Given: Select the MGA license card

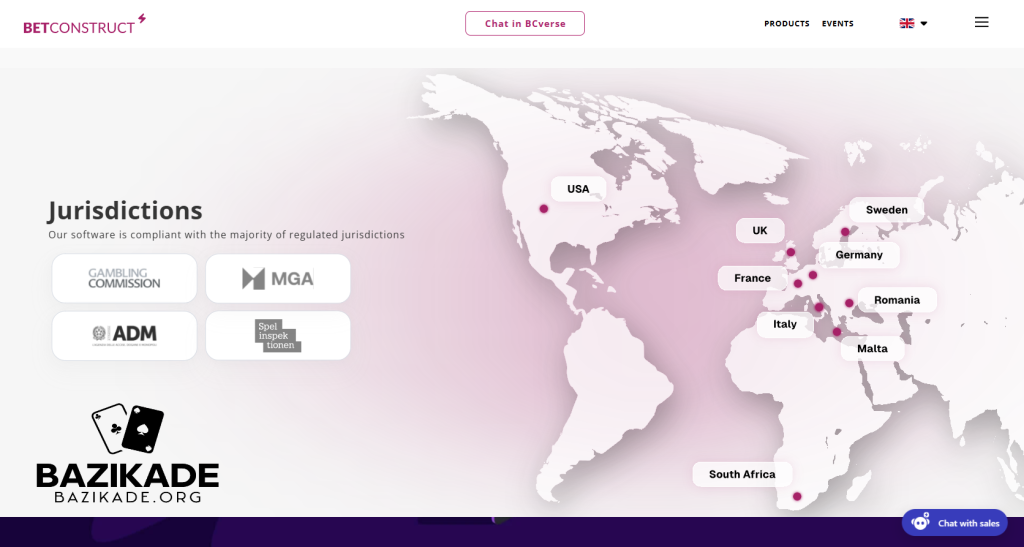Looking at the screenshot, I should 278,278.
